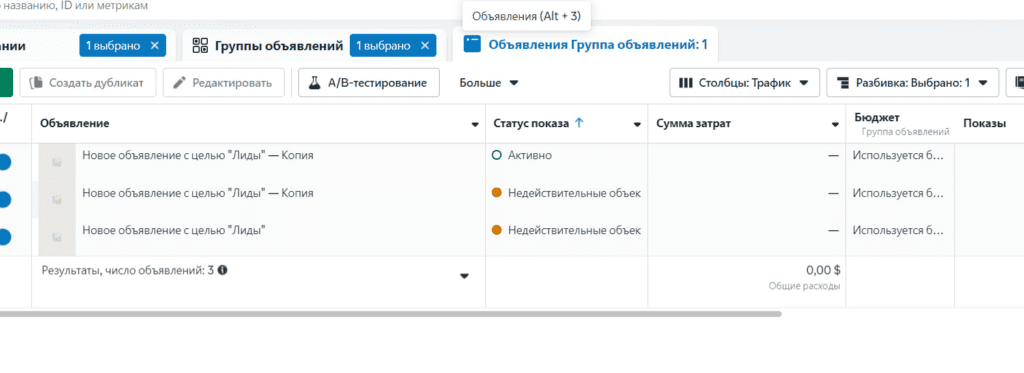Open A/B-тестирование
This screenshot has width=1024, height=373.
pyautogui.click(x=369, y=83)
